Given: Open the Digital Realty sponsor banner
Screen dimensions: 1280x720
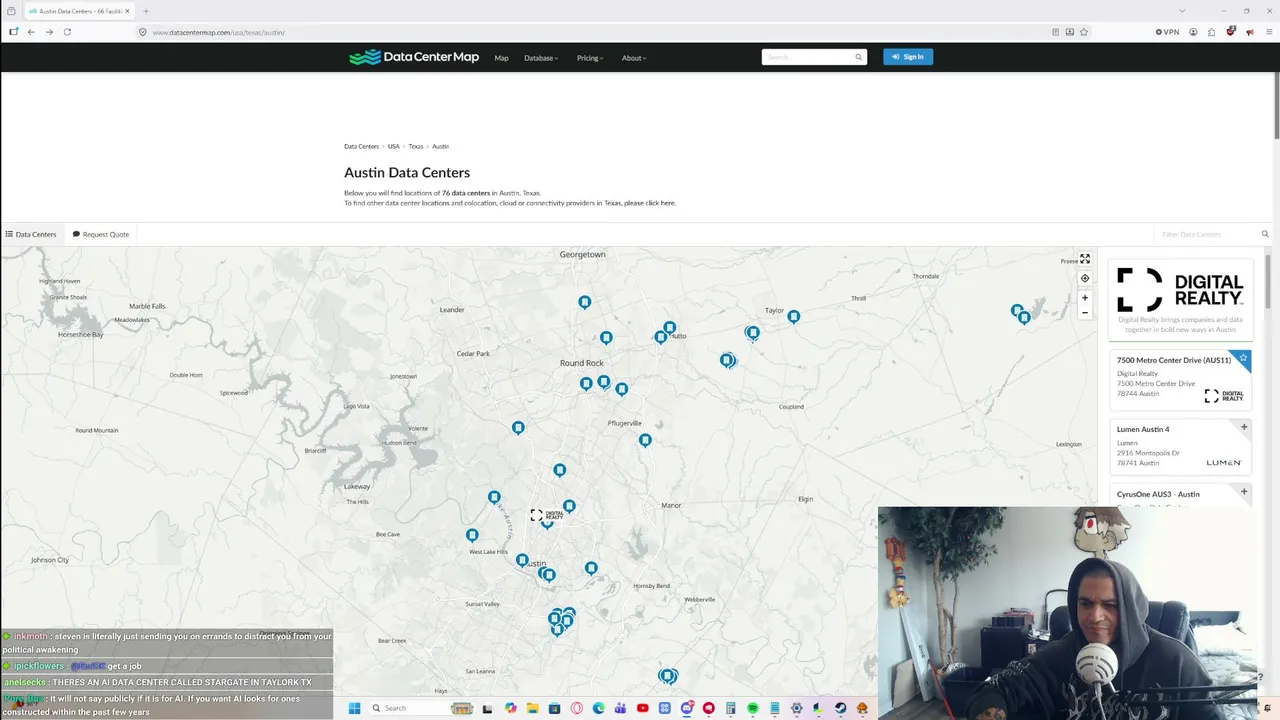Looking at the screenshot, I should click(1180, 299).
